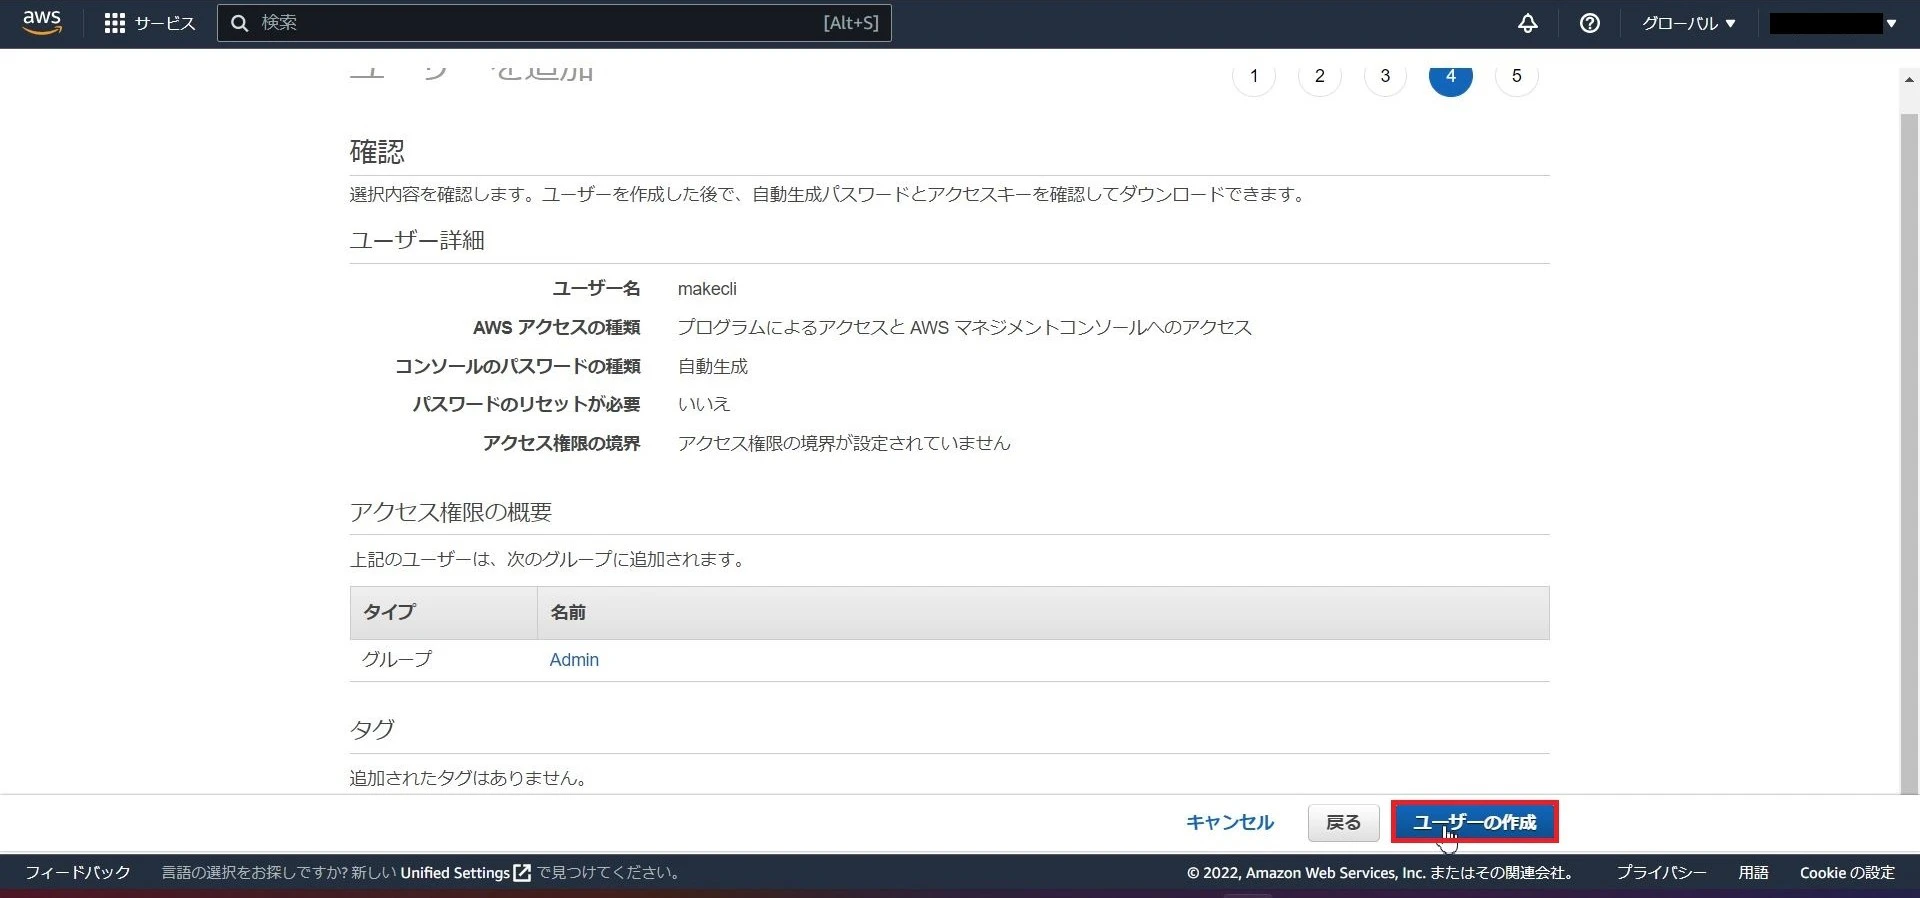Open the サービス grid menu
The height and width of the screenshot is (898, 1920).
pos(150,23)
